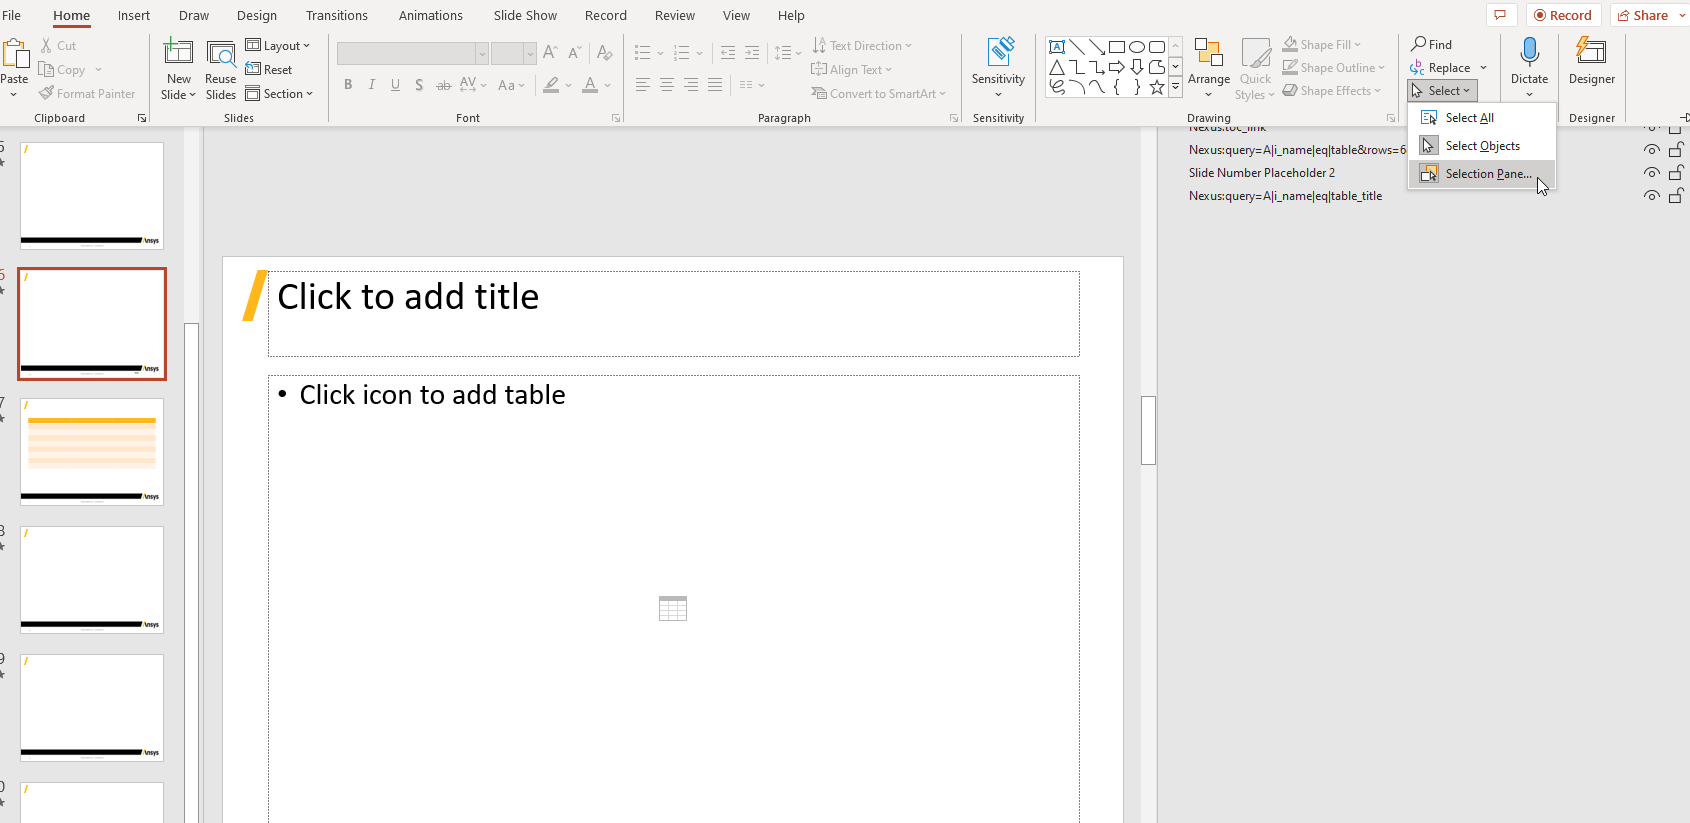Select the Scribble freeform shape
Viewport: 1690px width, 823px height.
pos(1057,87)
